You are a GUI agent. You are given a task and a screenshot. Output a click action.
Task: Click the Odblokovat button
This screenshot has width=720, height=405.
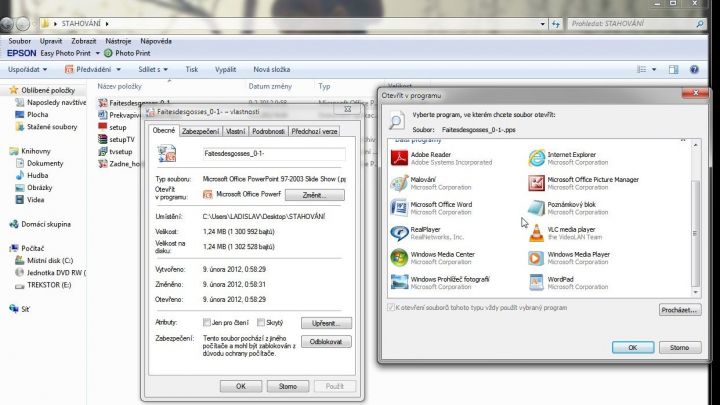pos(326,342)
